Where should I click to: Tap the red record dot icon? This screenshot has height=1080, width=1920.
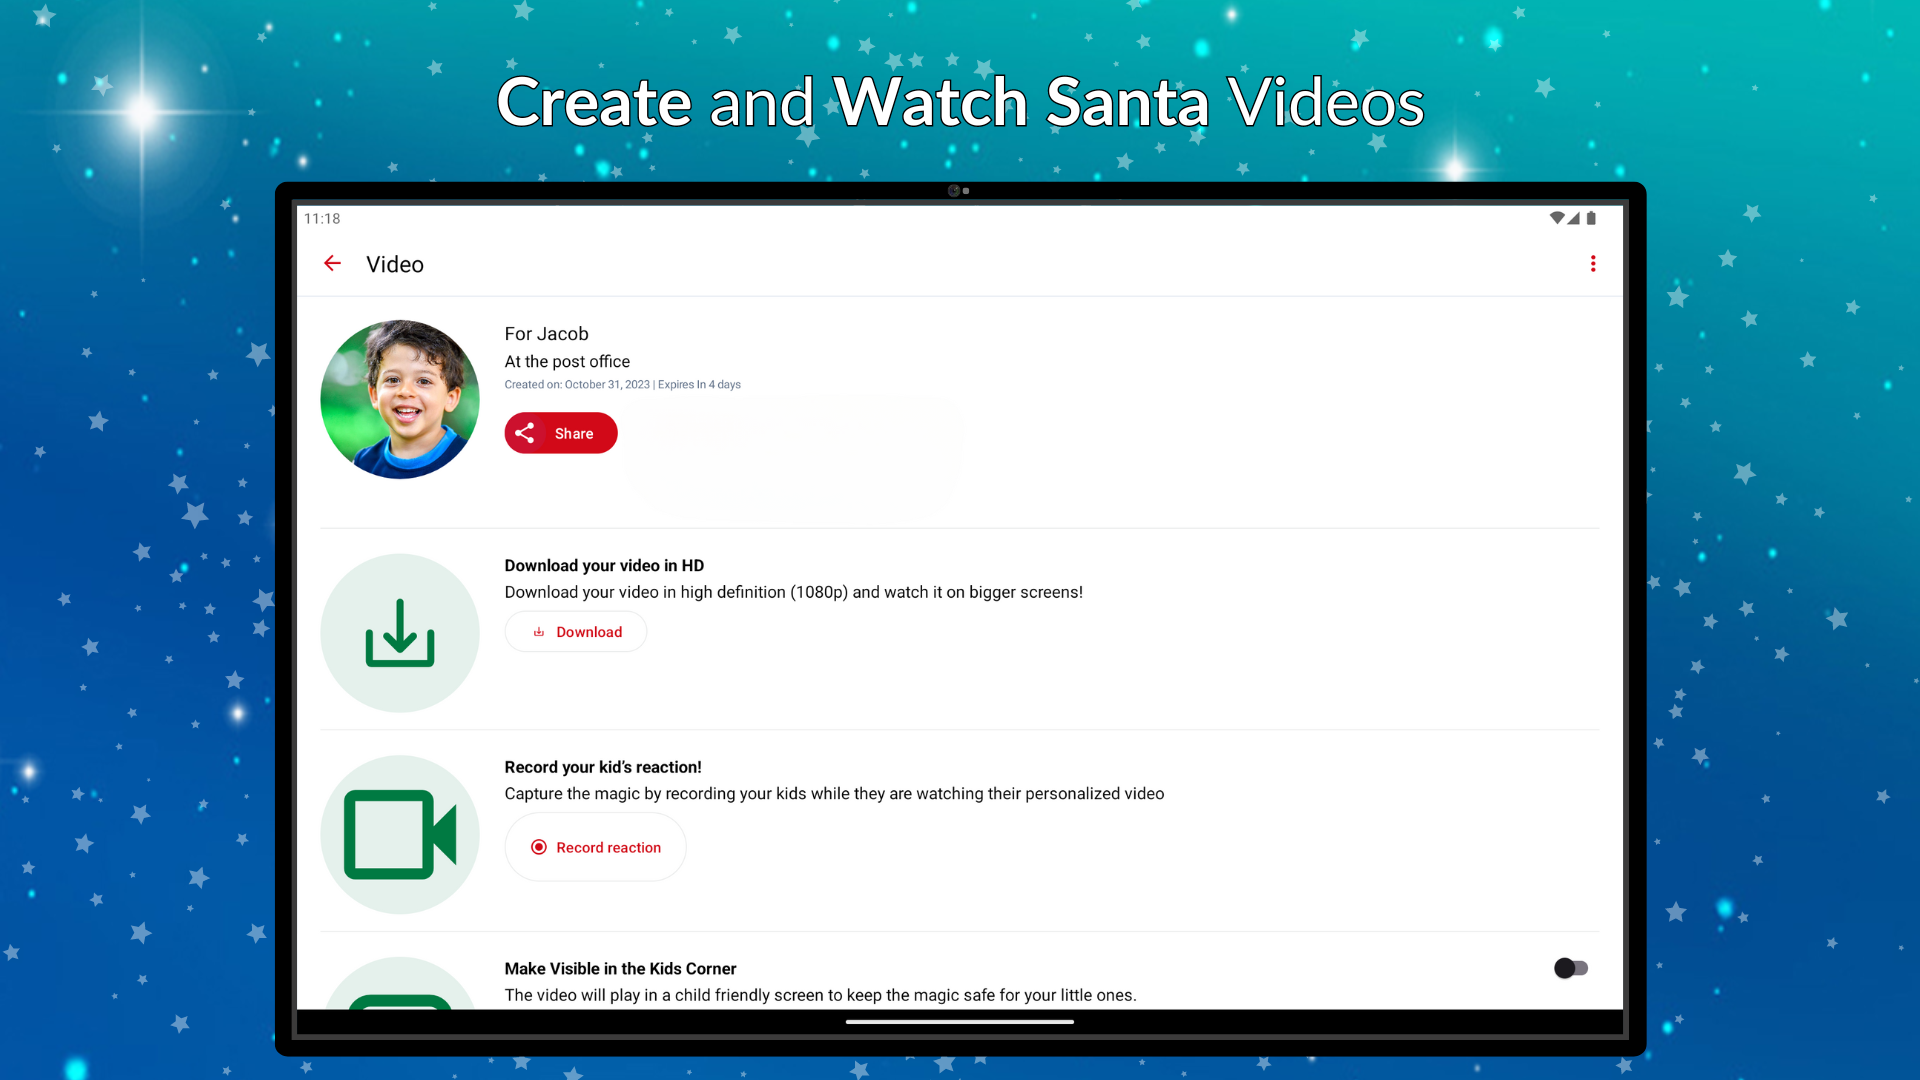coord(539,847)
